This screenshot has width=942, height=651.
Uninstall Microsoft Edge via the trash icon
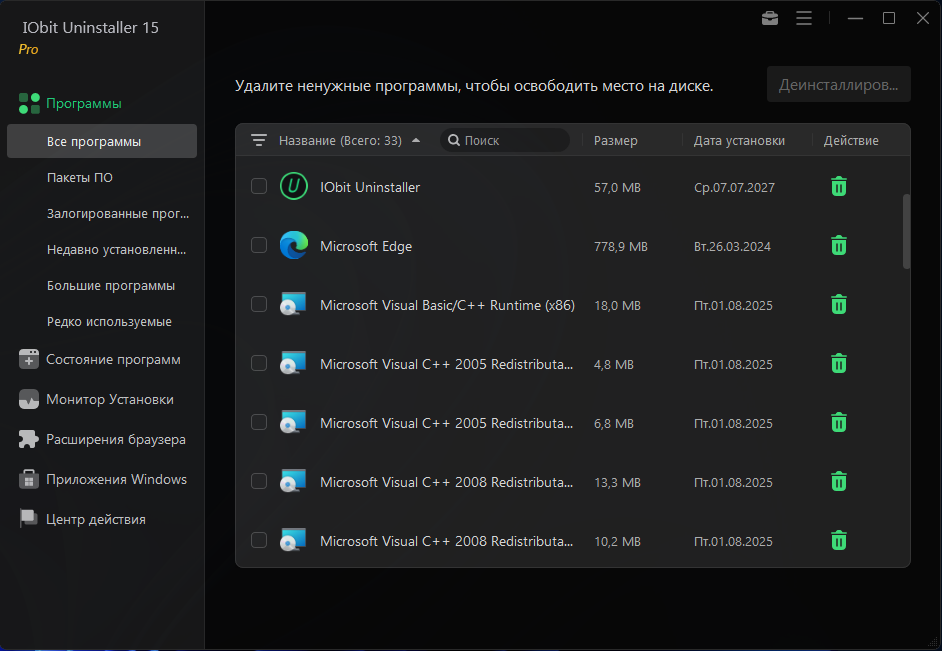[839, 246]
